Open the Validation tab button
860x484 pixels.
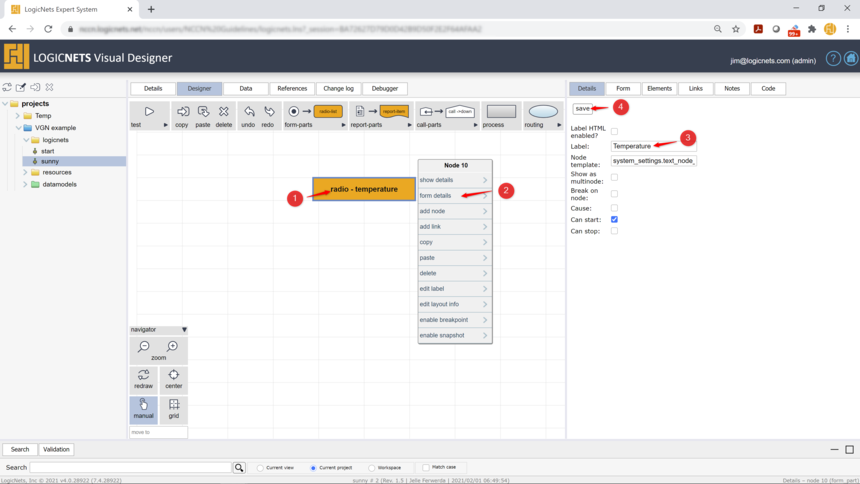point(56,450)
